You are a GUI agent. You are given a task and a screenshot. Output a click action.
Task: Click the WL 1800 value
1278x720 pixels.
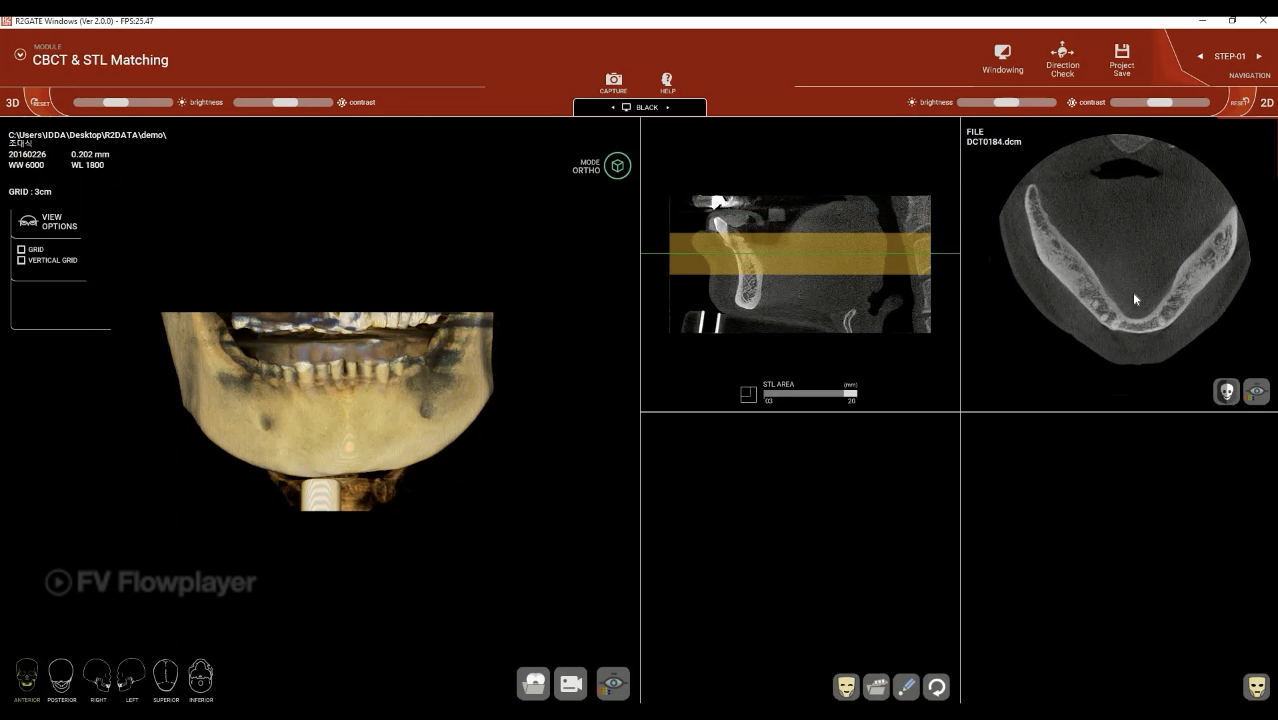pyautogui.click(x=87, y=165)
